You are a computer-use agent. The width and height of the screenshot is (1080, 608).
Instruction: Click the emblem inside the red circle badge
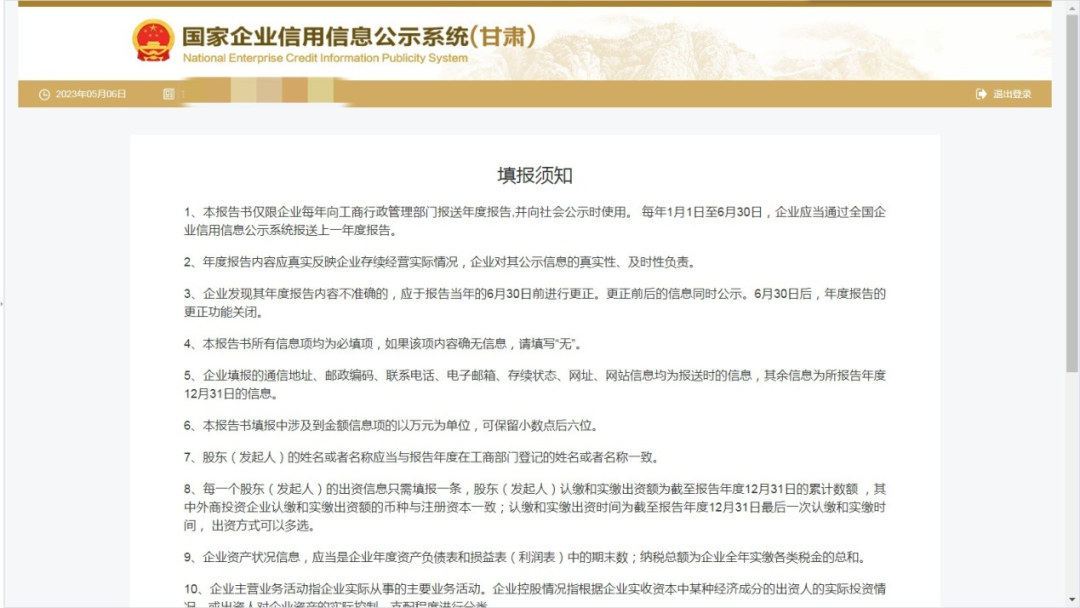152,42
